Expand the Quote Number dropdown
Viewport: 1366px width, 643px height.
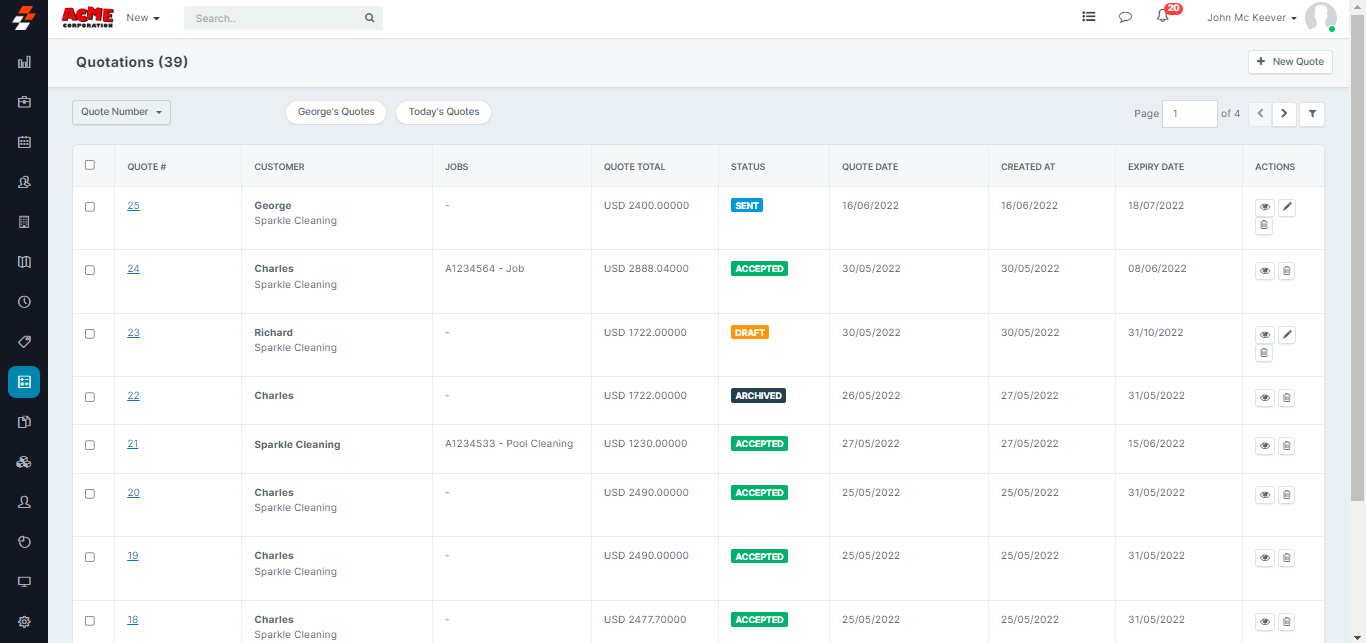pos(121,112)
